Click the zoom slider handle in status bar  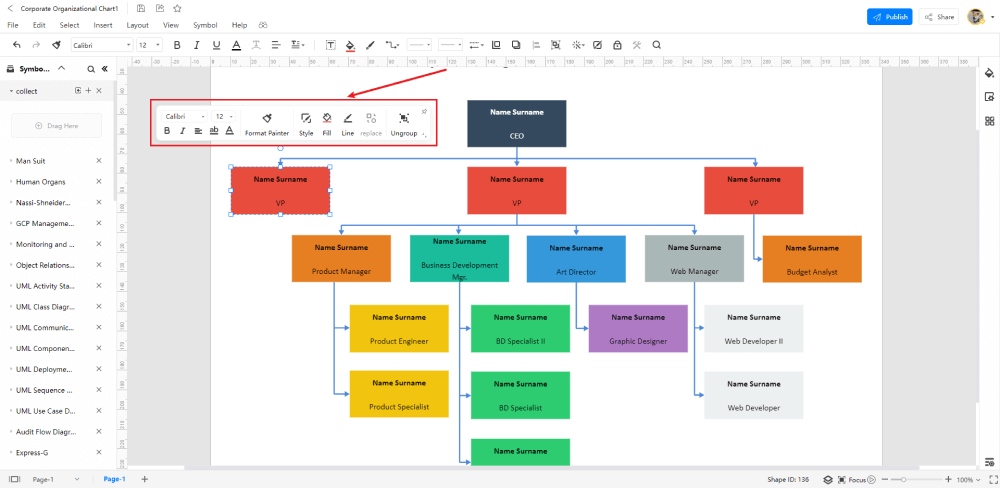click(x=903, y=479)
